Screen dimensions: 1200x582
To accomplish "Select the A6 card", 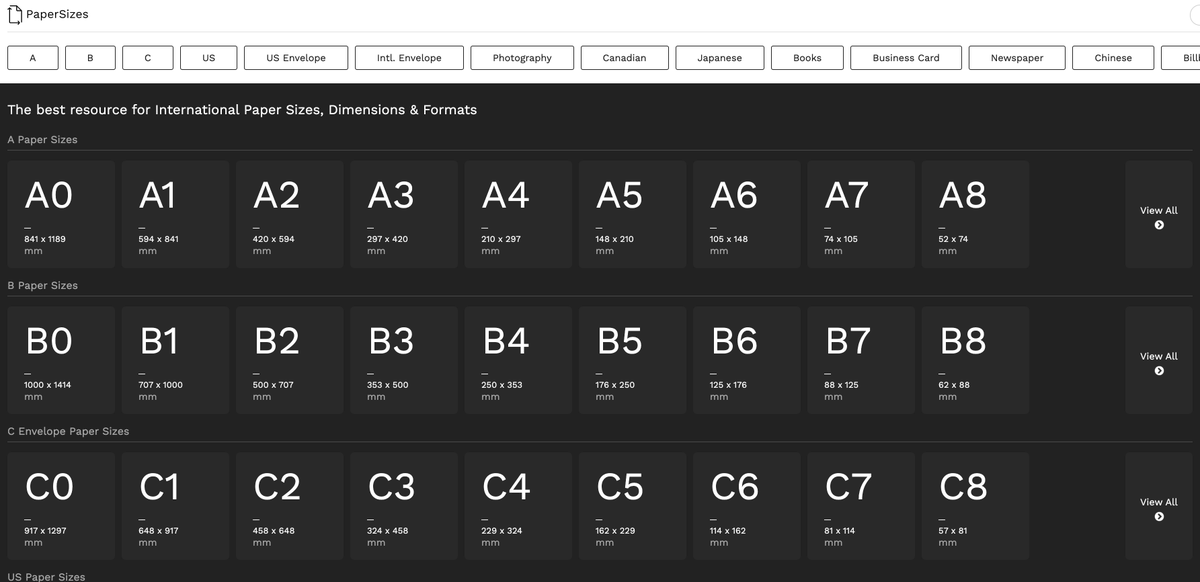I will (x=746, y=215).
